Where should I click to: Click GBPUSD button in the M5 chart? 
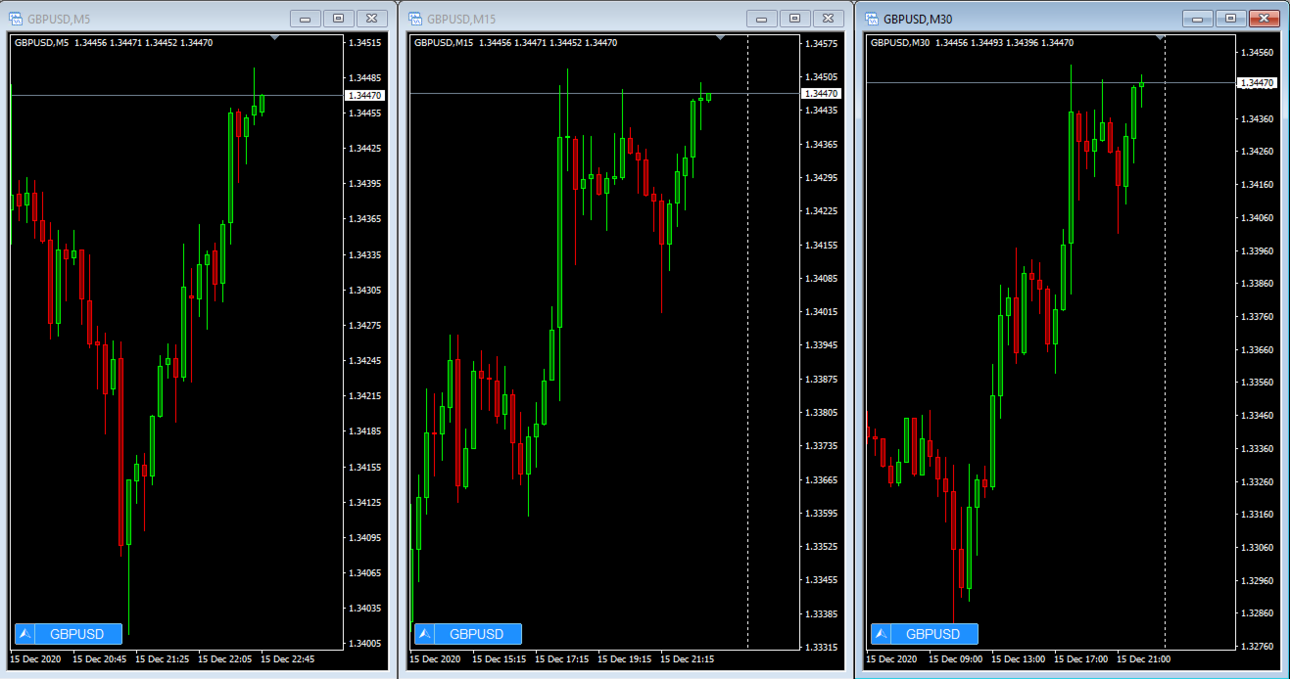77,634
